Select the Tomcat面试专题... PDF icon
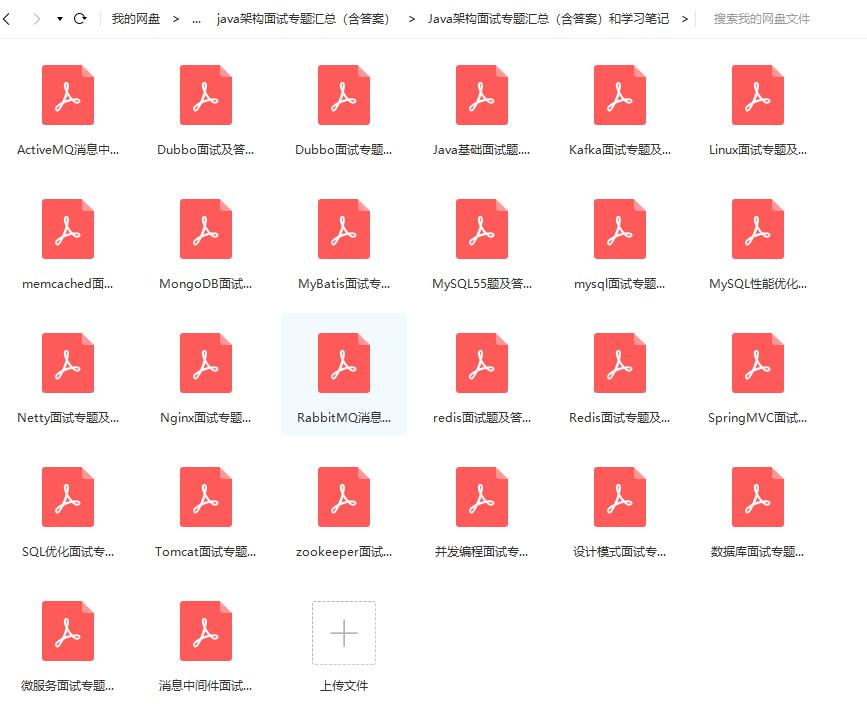The width and height of the screenshot is (867, 718). (206, 497)
